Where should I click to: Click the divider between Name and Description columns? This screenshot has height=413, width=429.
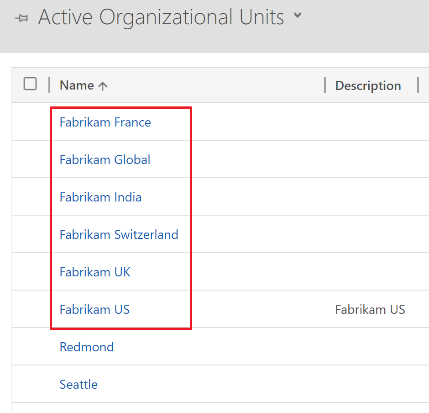pos(325,85)
